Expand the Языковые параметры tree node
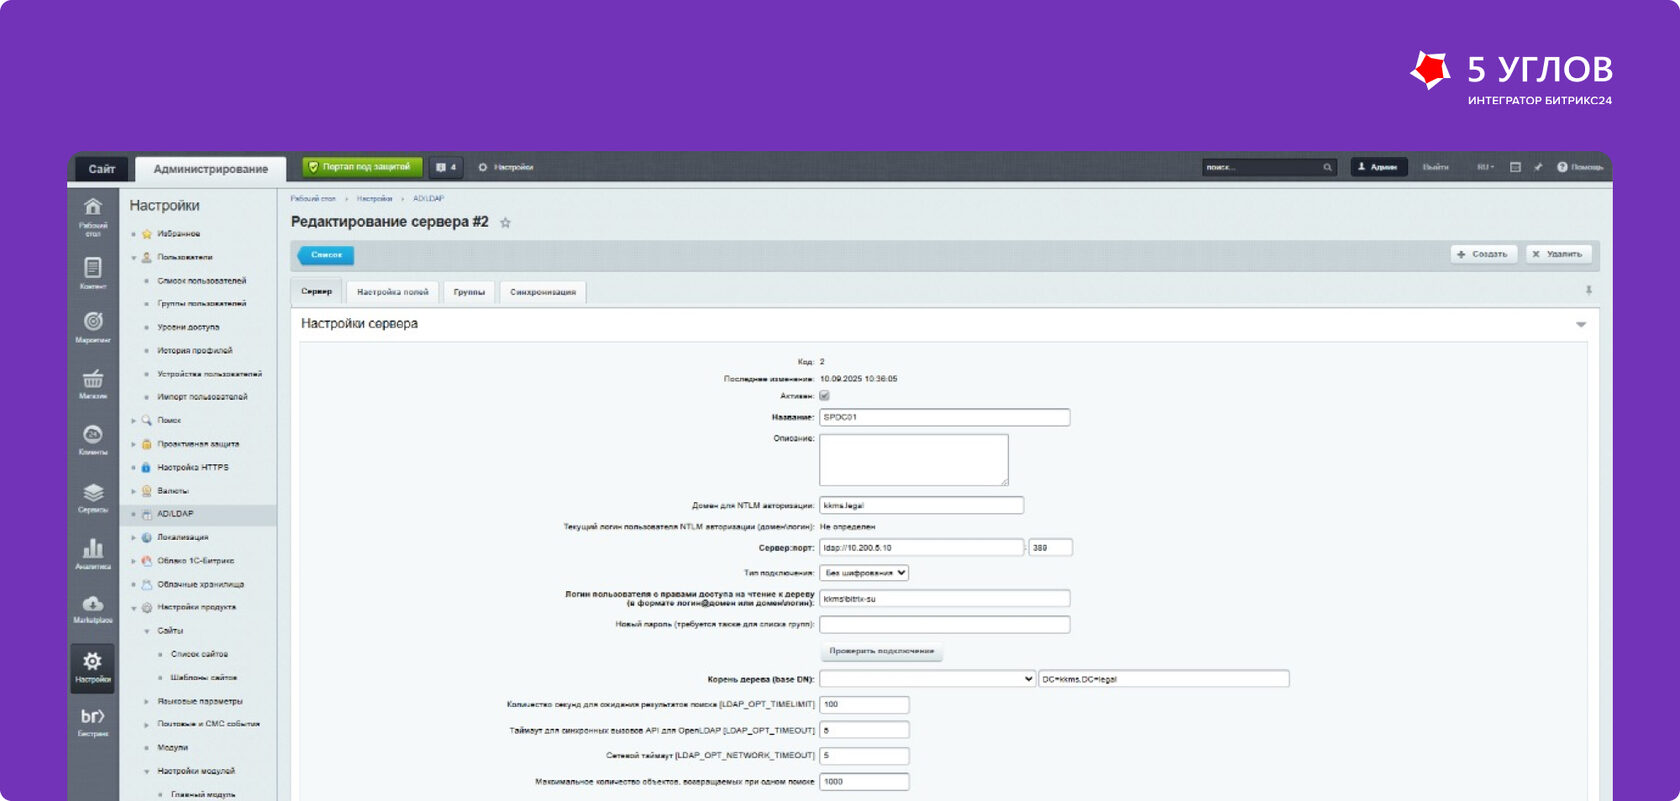Screen dimensions: 1680x801 147,701
